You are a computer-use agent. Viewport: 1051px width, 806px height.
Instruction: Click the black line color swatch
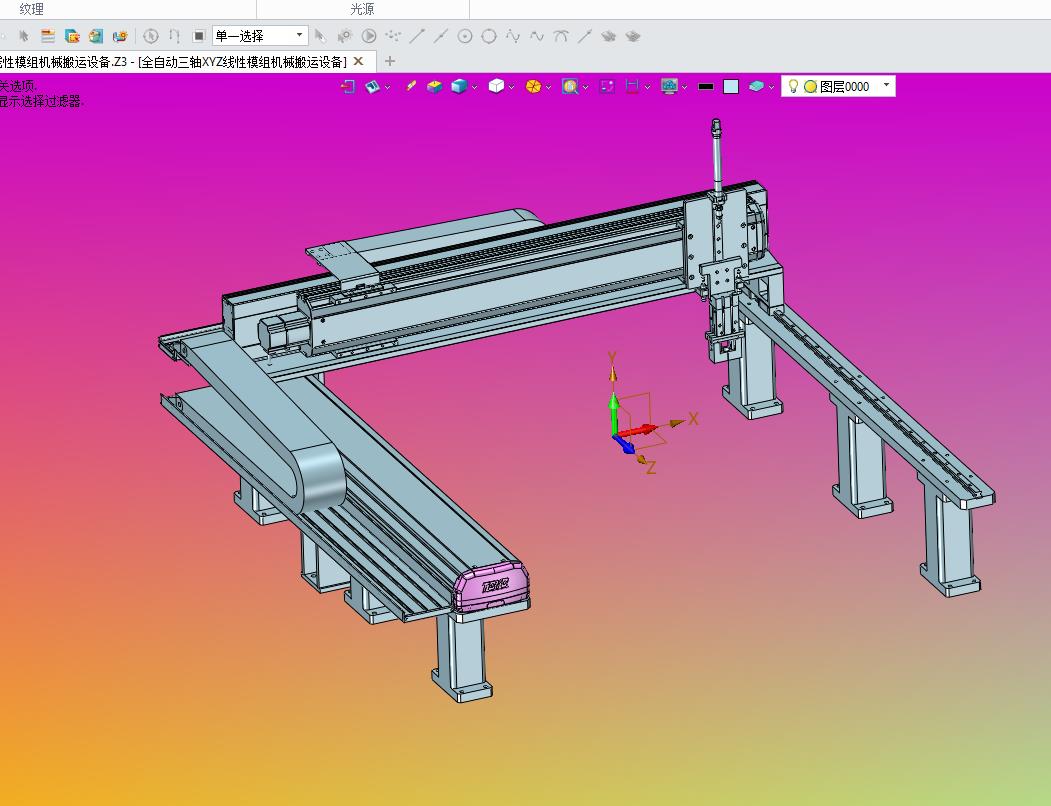705,87
